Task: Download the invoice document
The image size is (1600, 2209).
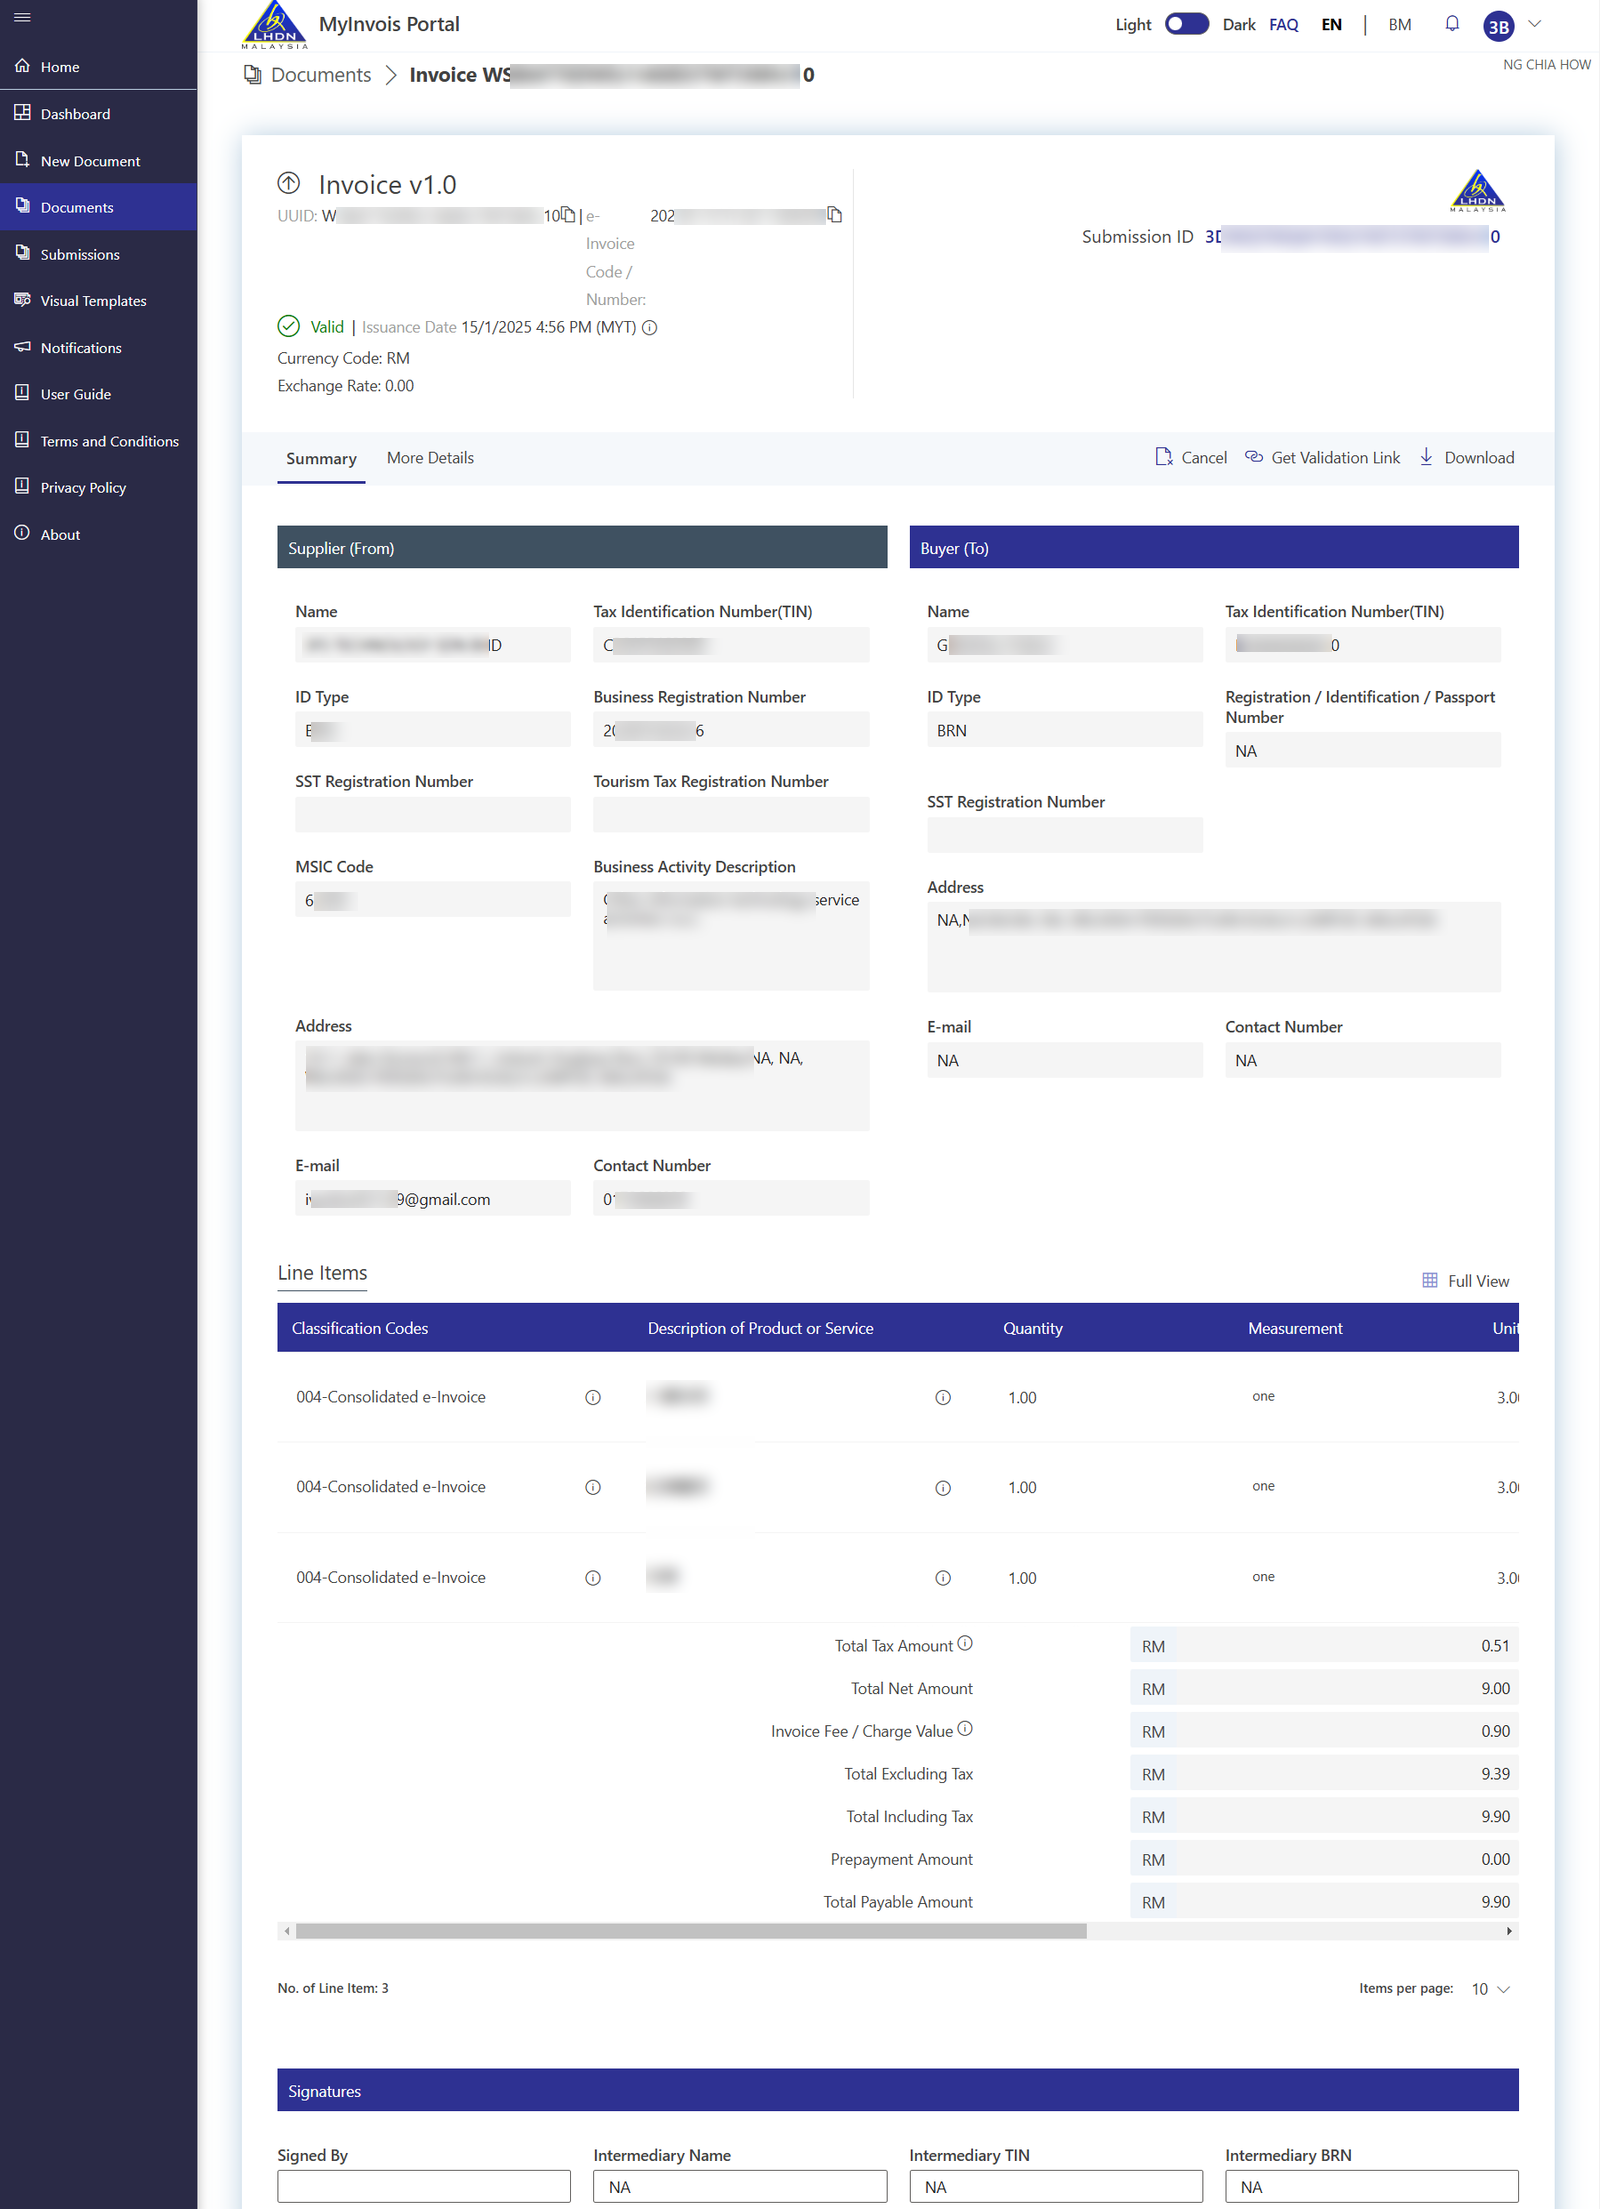Action: pos(1467,458)
